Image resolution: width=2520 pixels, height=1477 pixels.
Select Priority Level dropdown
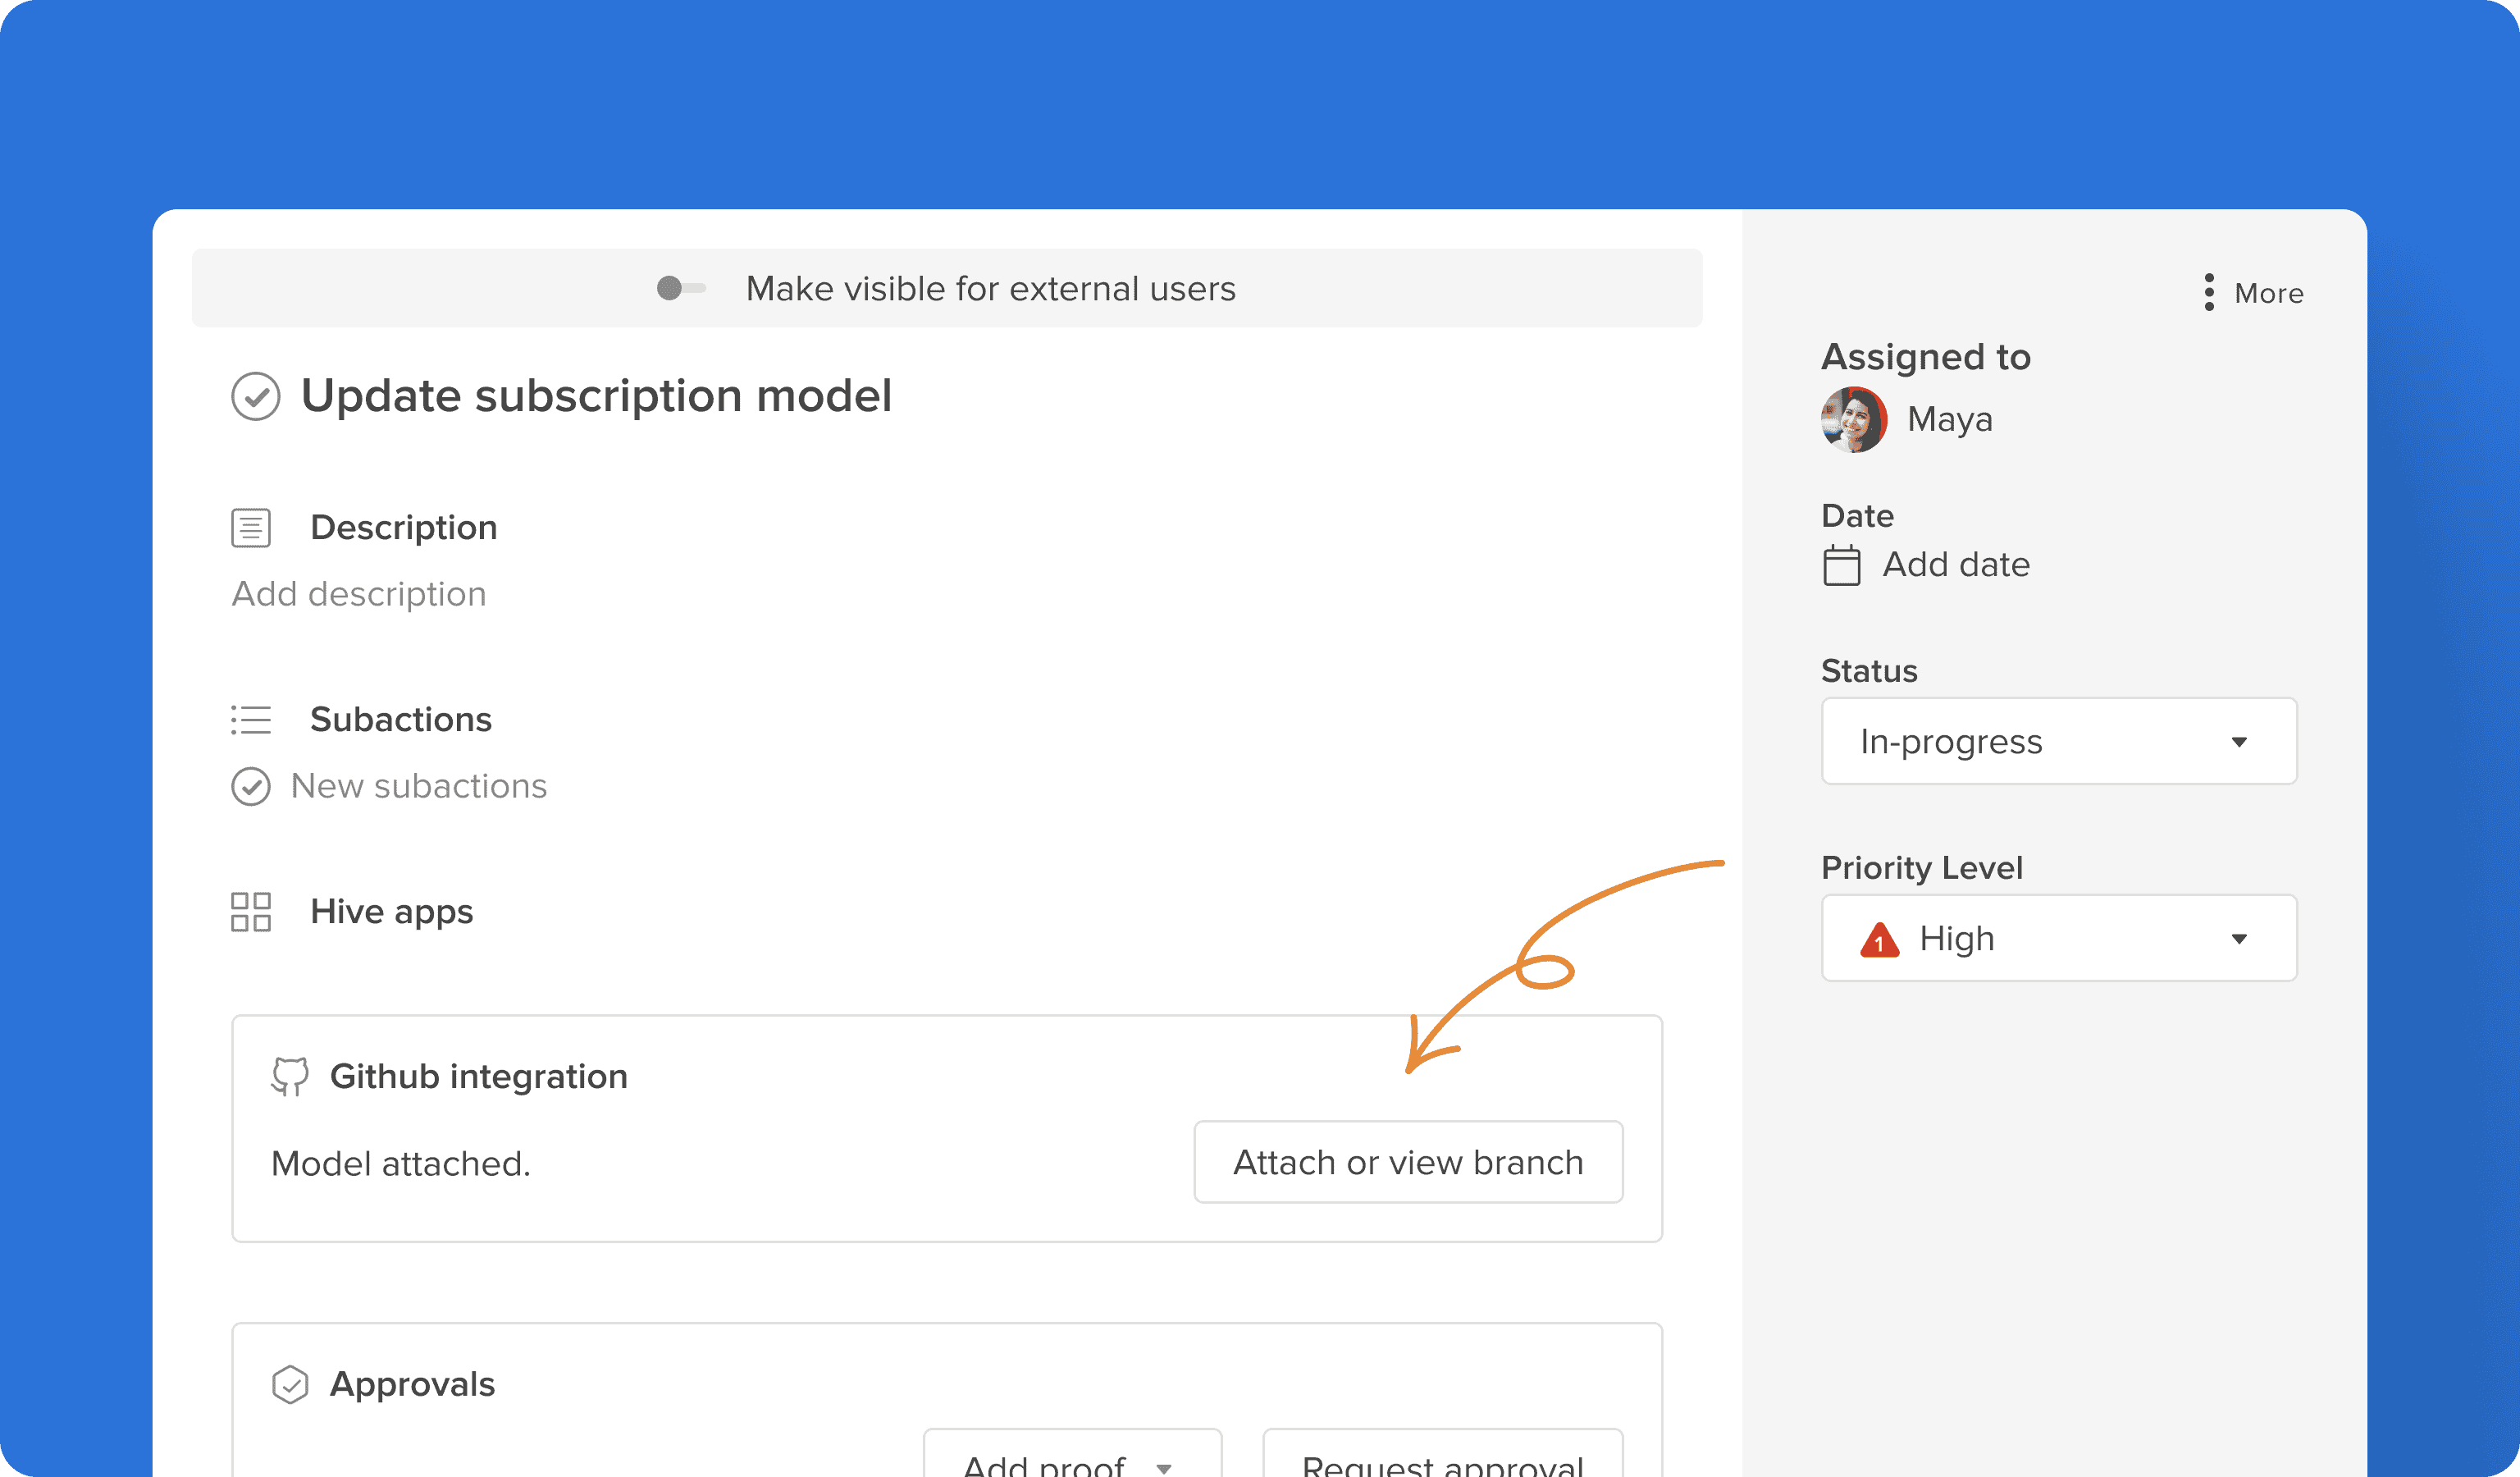(2060, 937)
